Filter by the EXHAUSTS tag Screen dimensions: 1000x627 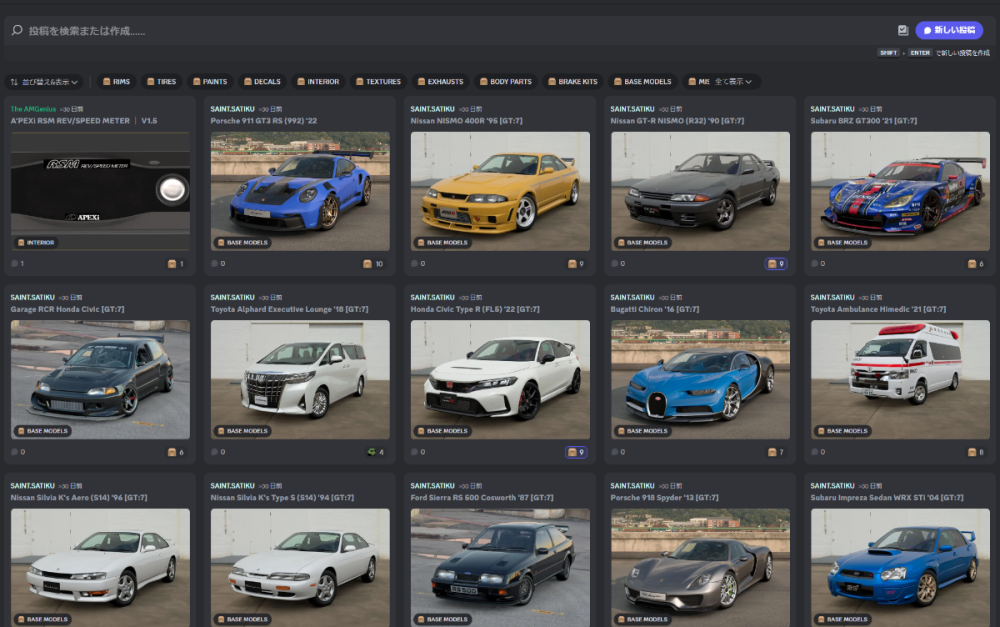coord(440,81)
